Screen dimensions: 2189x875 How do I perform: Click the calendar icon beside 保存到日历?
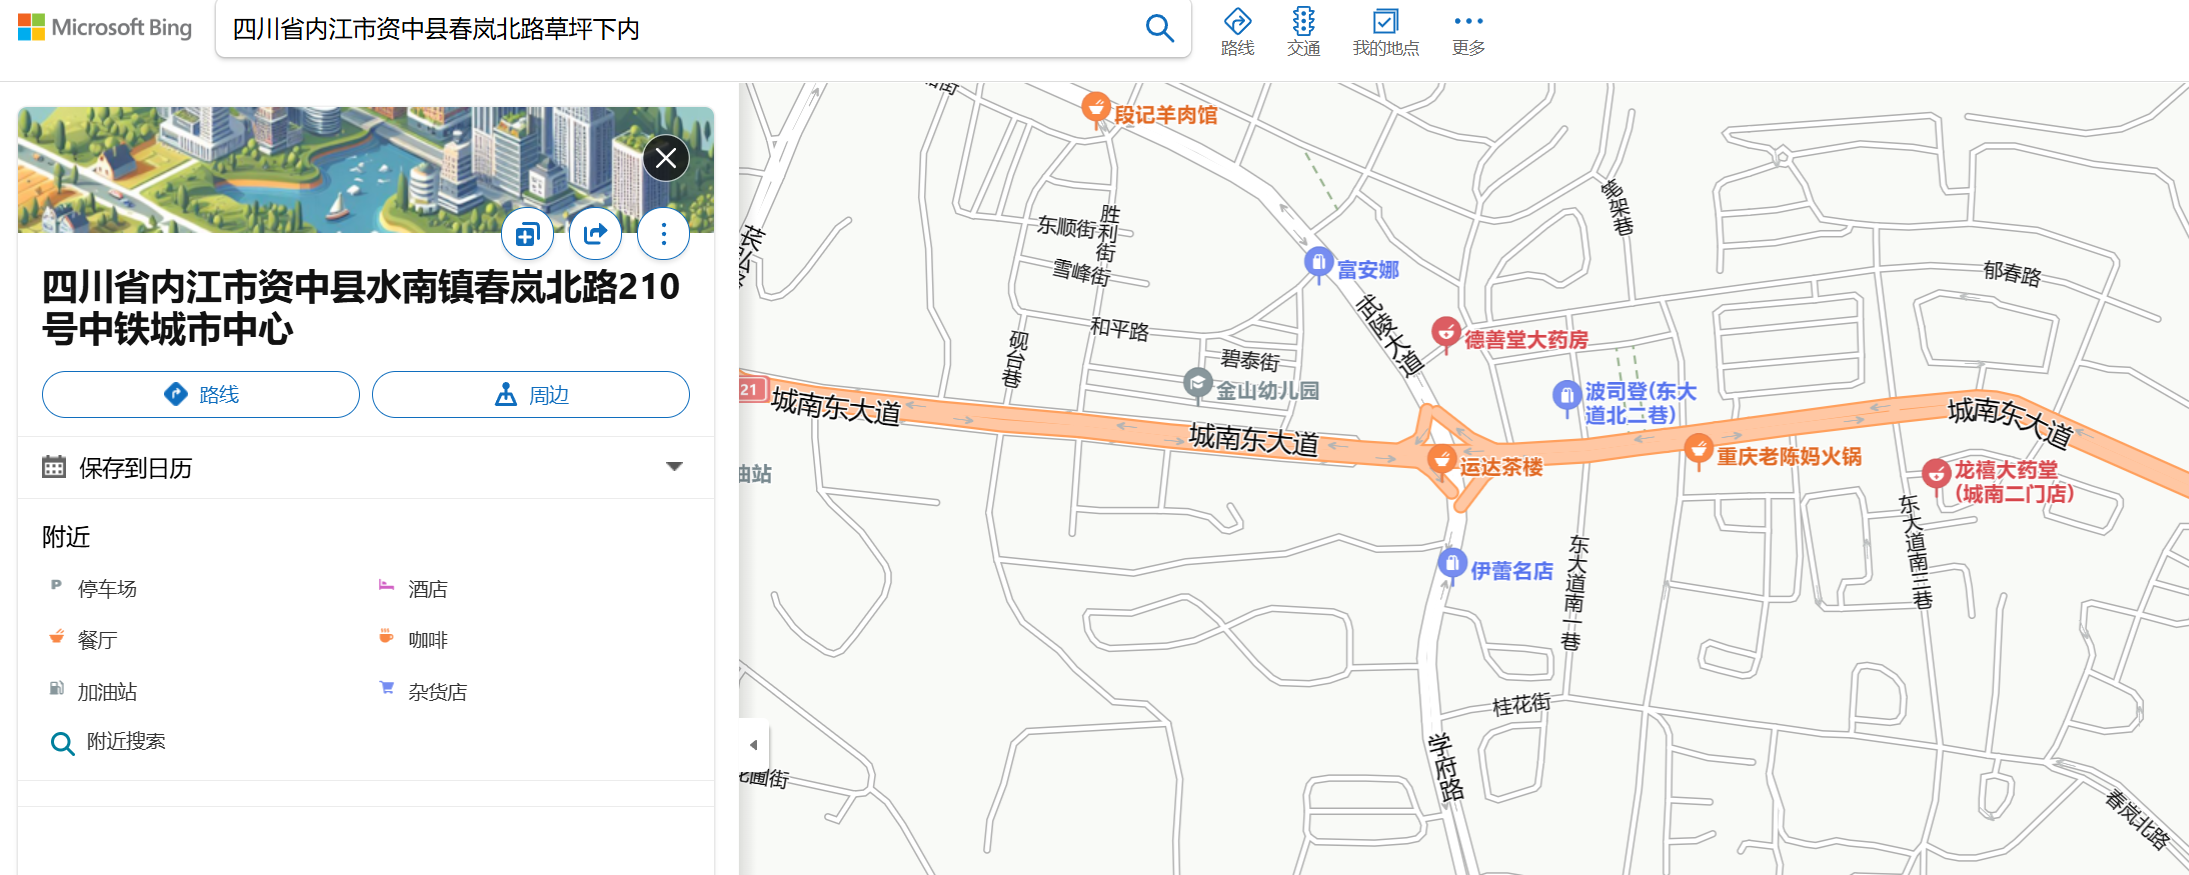click(x=54, y=467)
